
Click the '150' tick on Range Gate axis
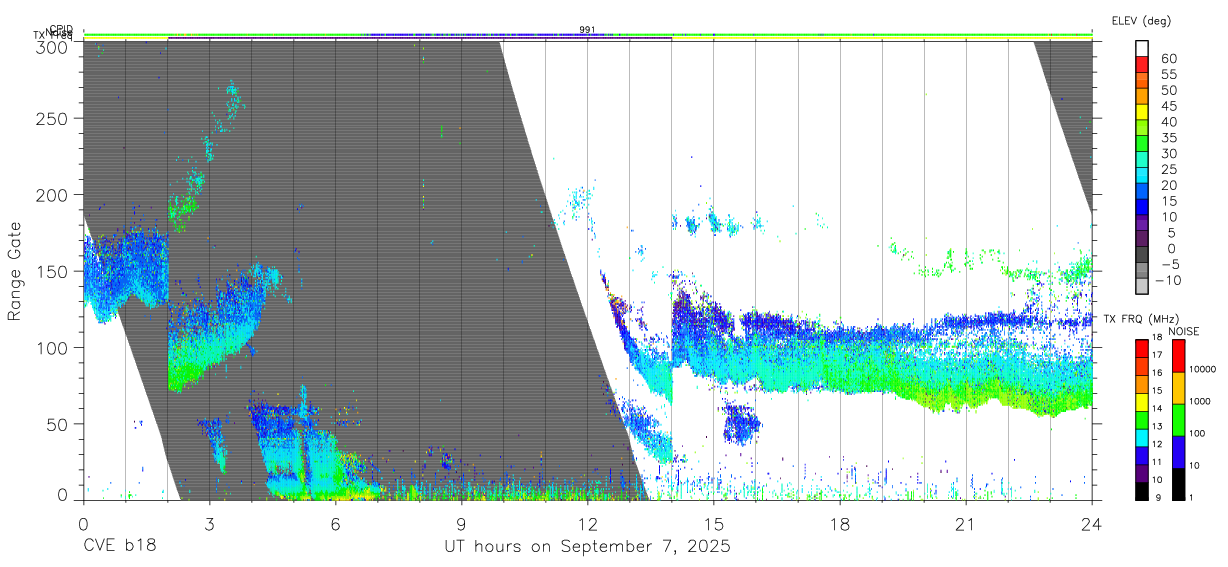click(x=53, y=271)
